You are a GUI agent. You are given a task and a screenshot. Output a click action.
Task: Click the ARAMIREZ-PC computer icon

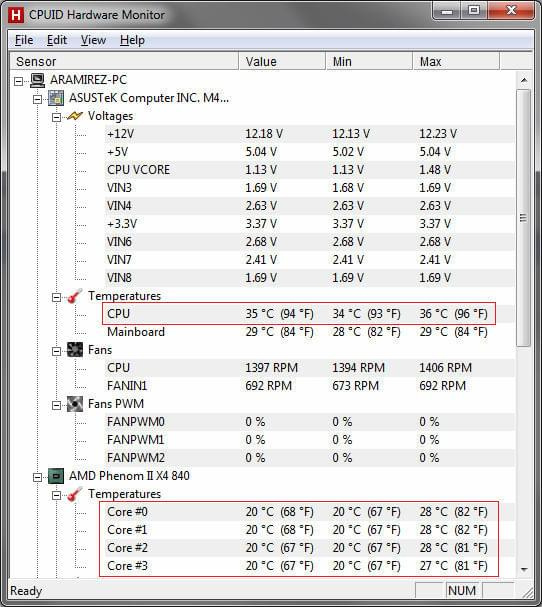[38, 80]
